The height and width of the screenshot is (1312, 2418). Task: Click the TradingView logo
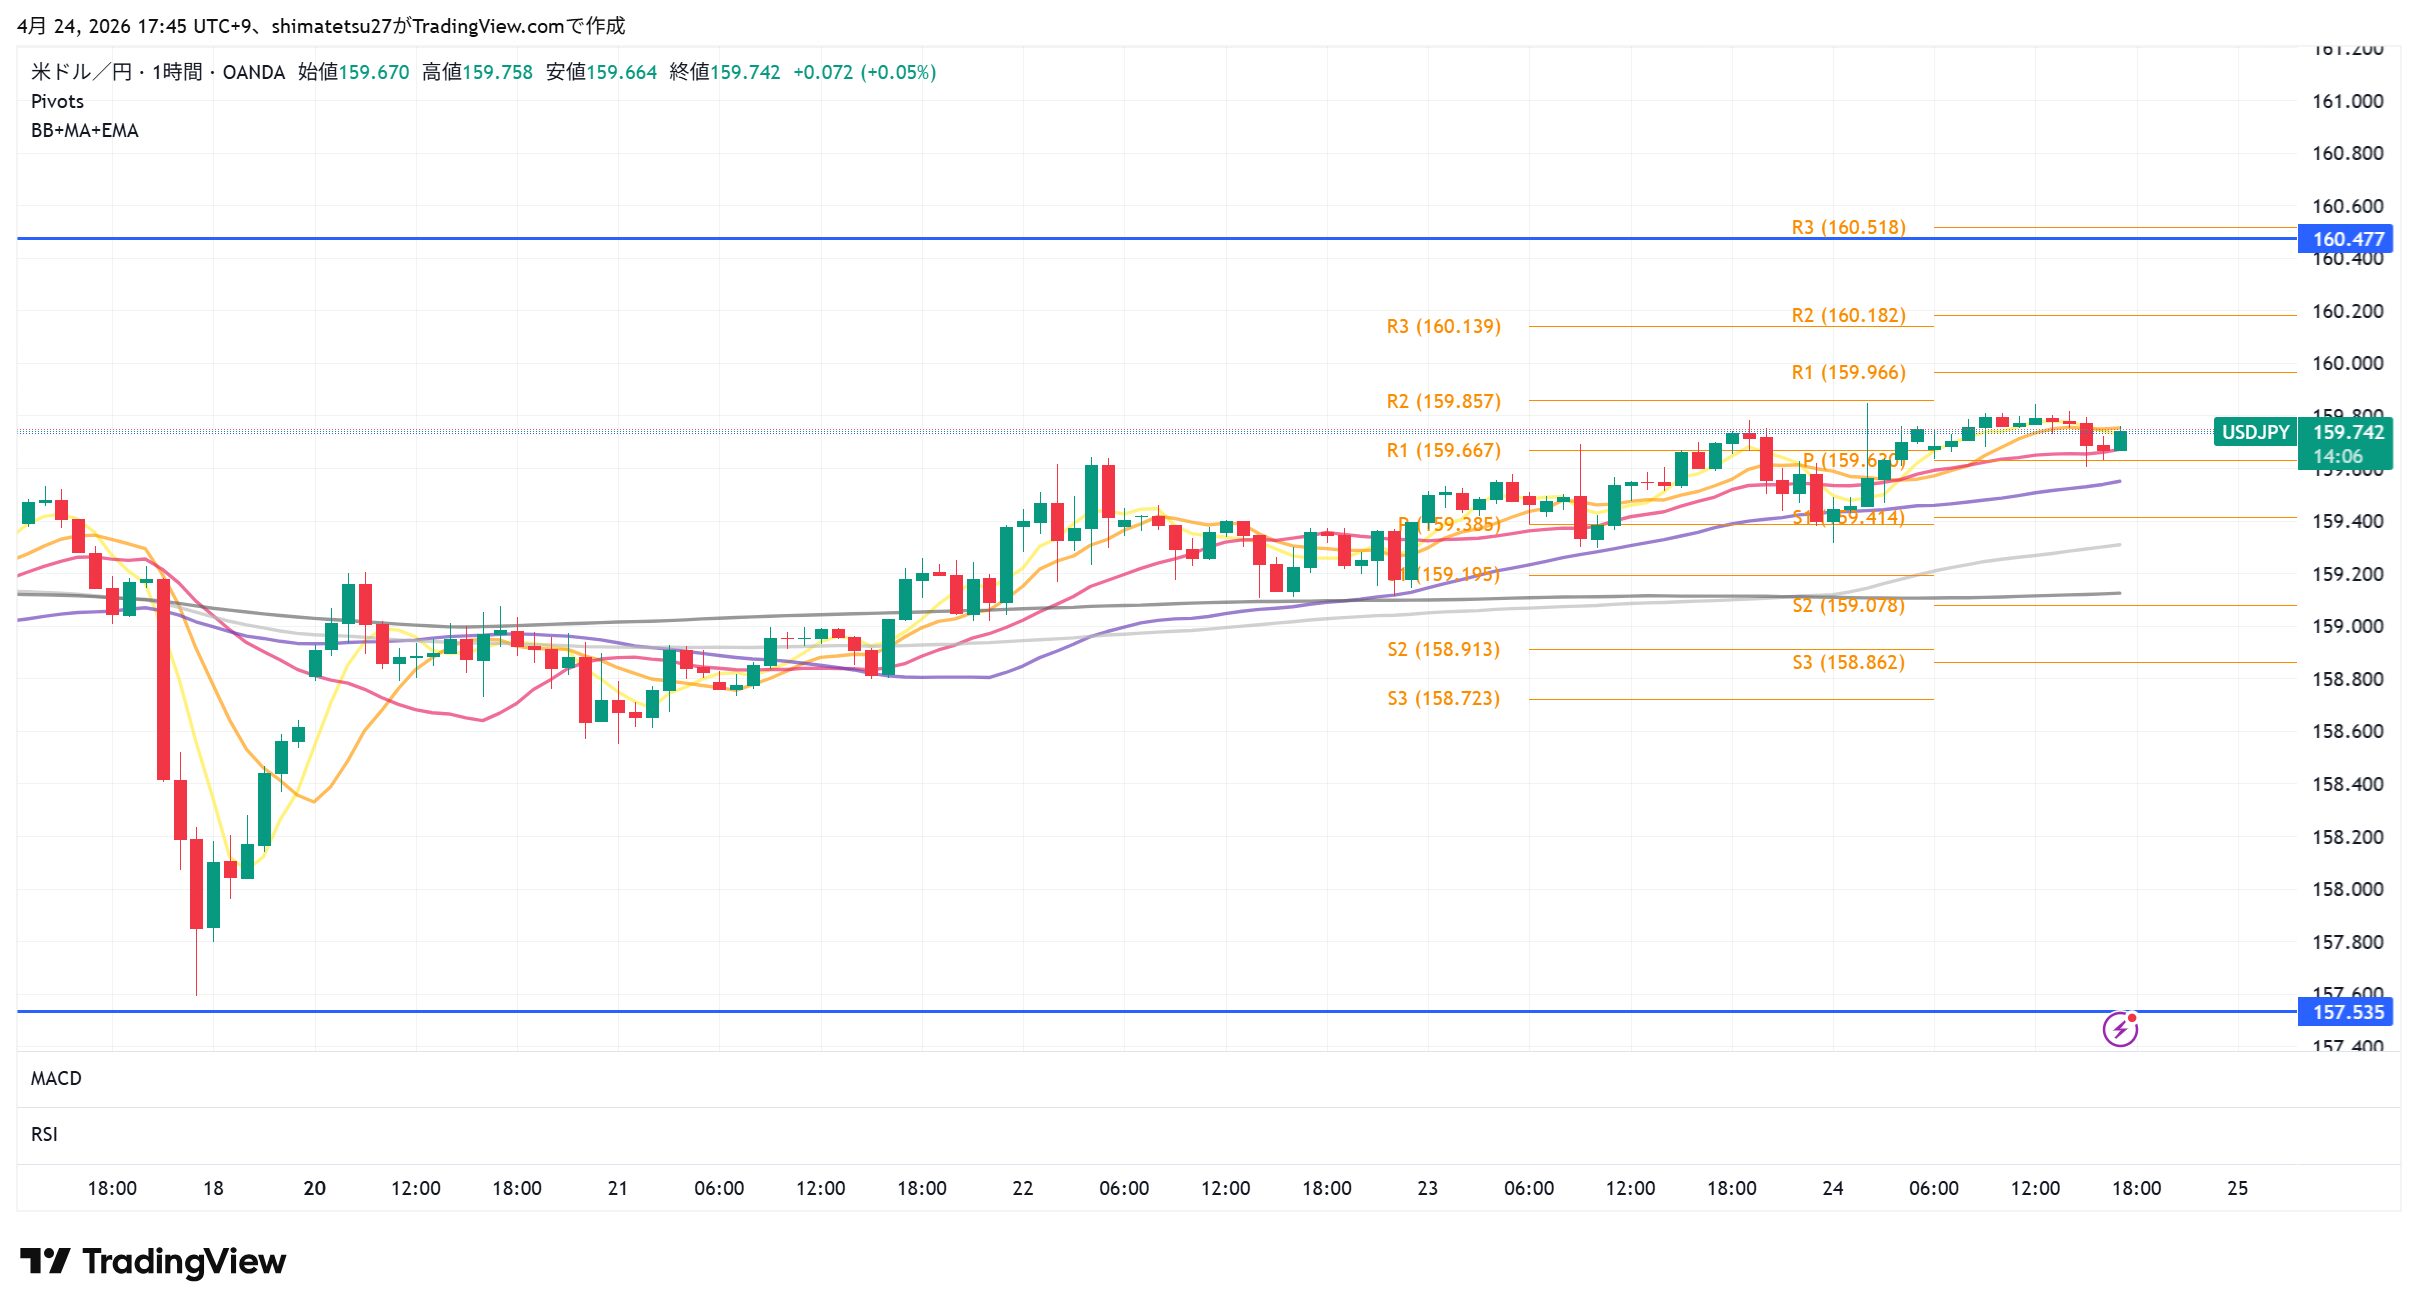click(x=153, y=1261)
